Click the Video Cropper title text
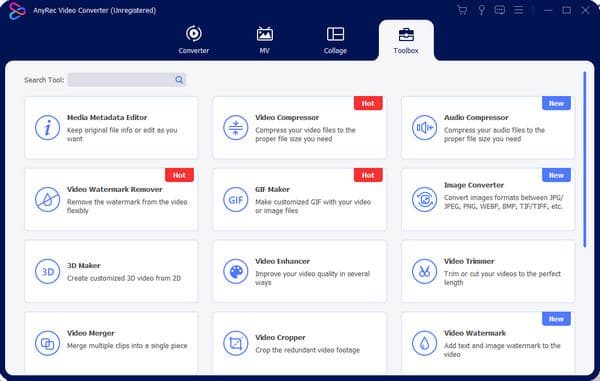600x381 pixels. click(280, 337)
